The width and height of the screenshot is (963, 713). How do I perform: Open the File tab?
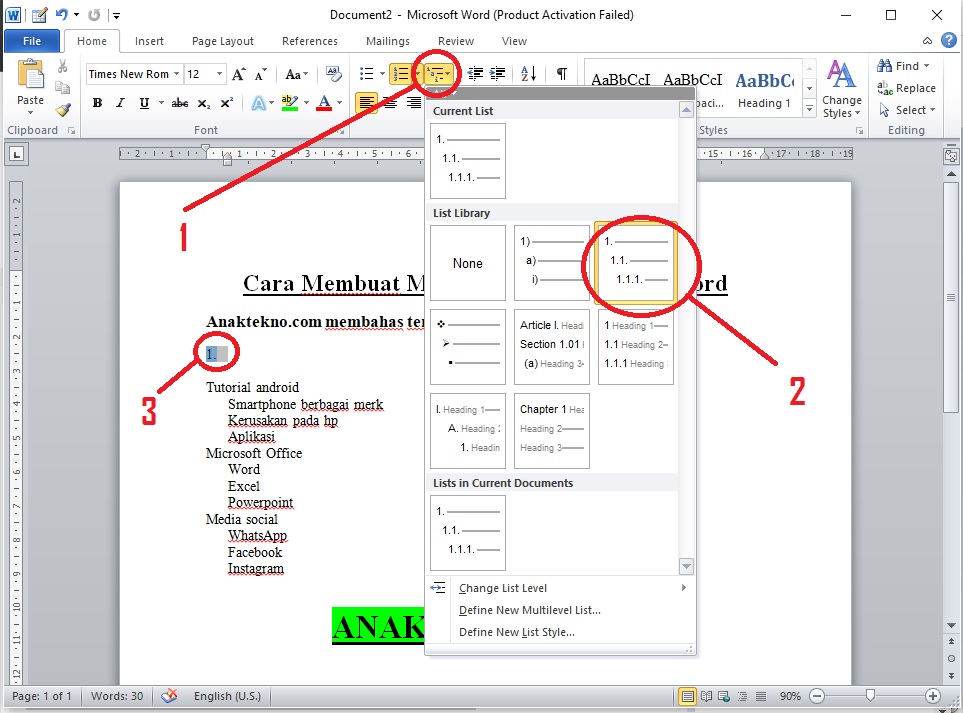pyautogui.click(x=32, y=41)
